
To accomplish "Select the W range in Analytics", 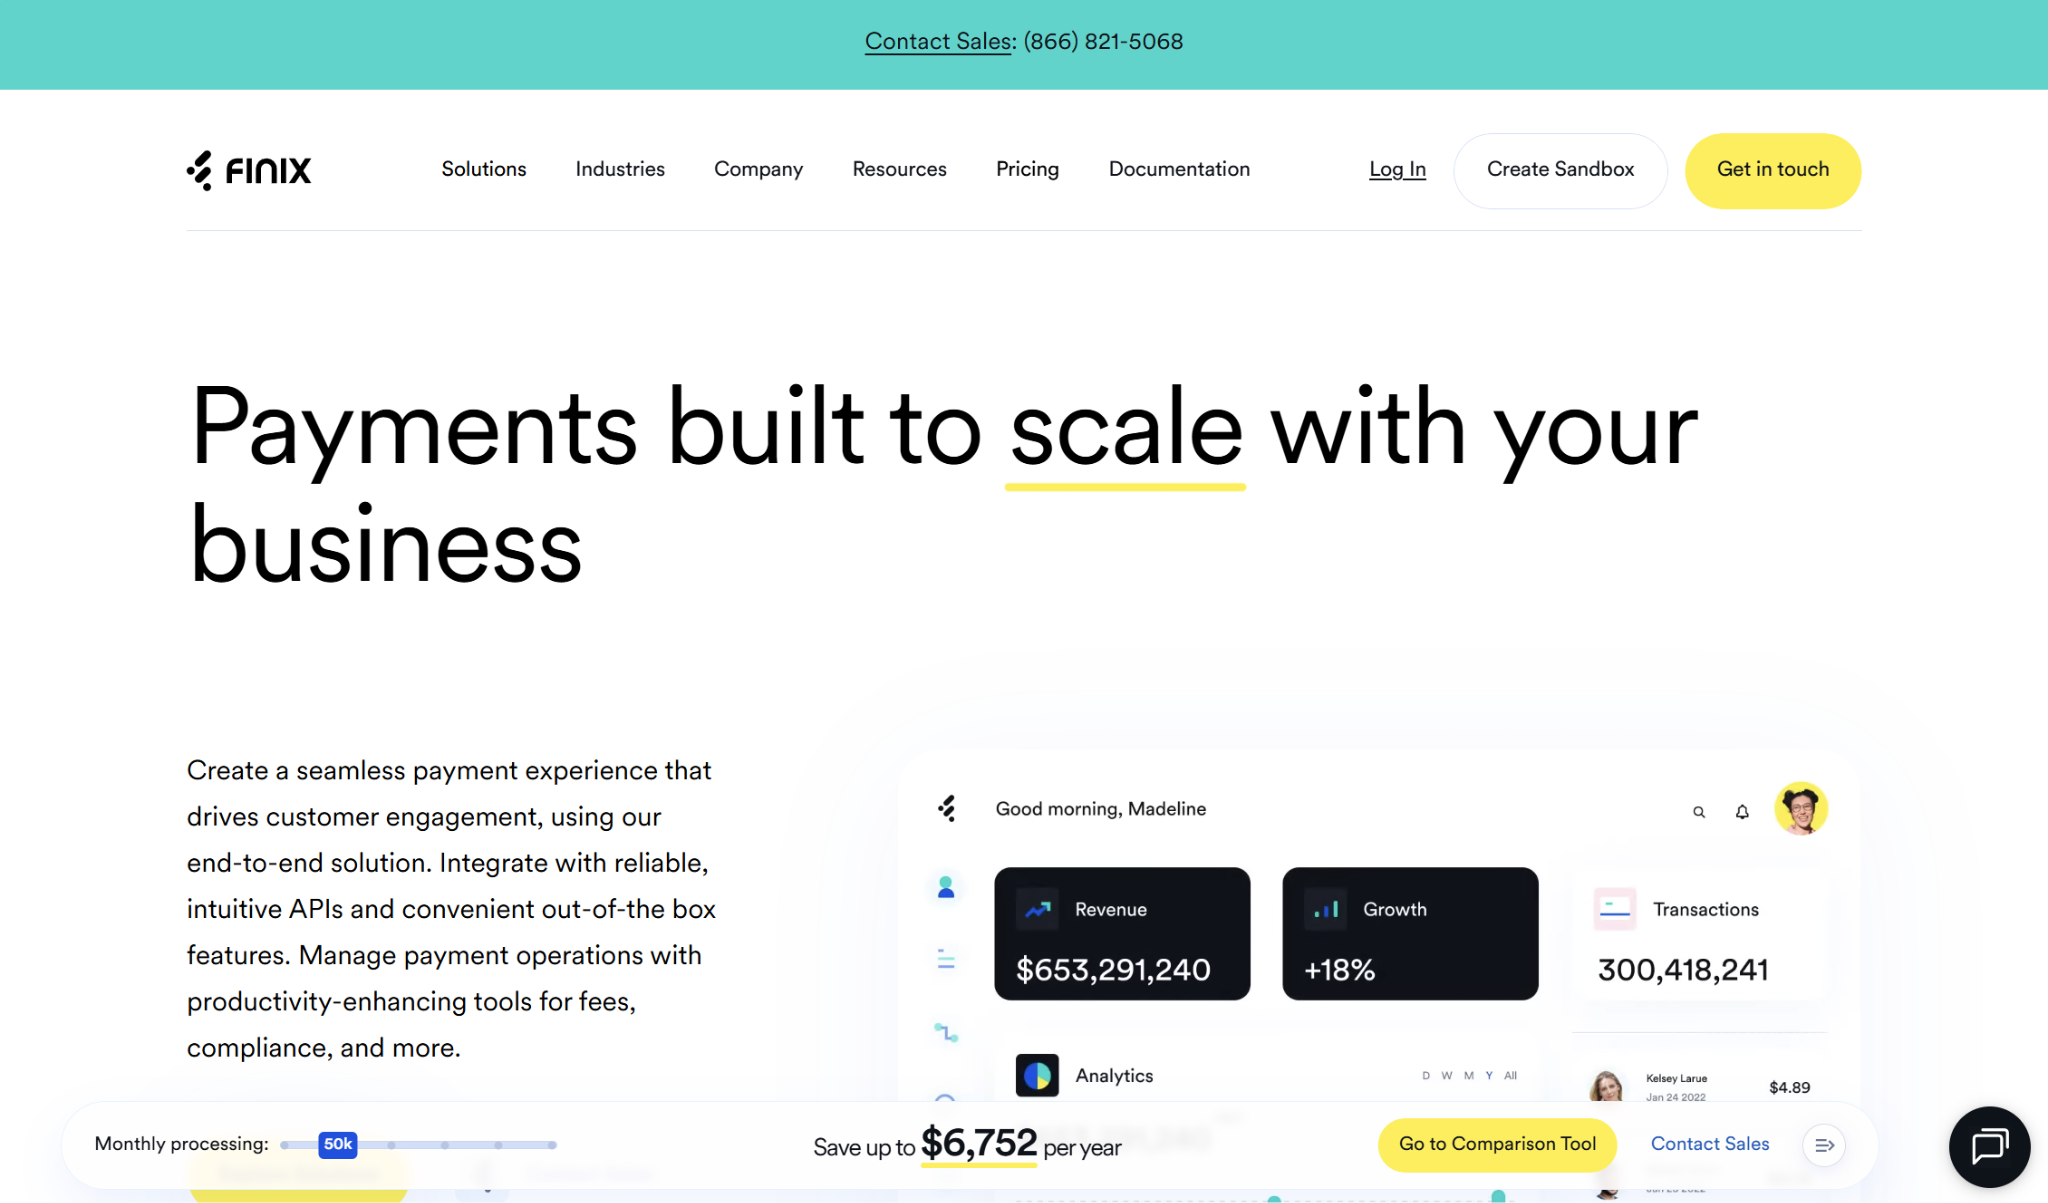I will (1447, 1076).
